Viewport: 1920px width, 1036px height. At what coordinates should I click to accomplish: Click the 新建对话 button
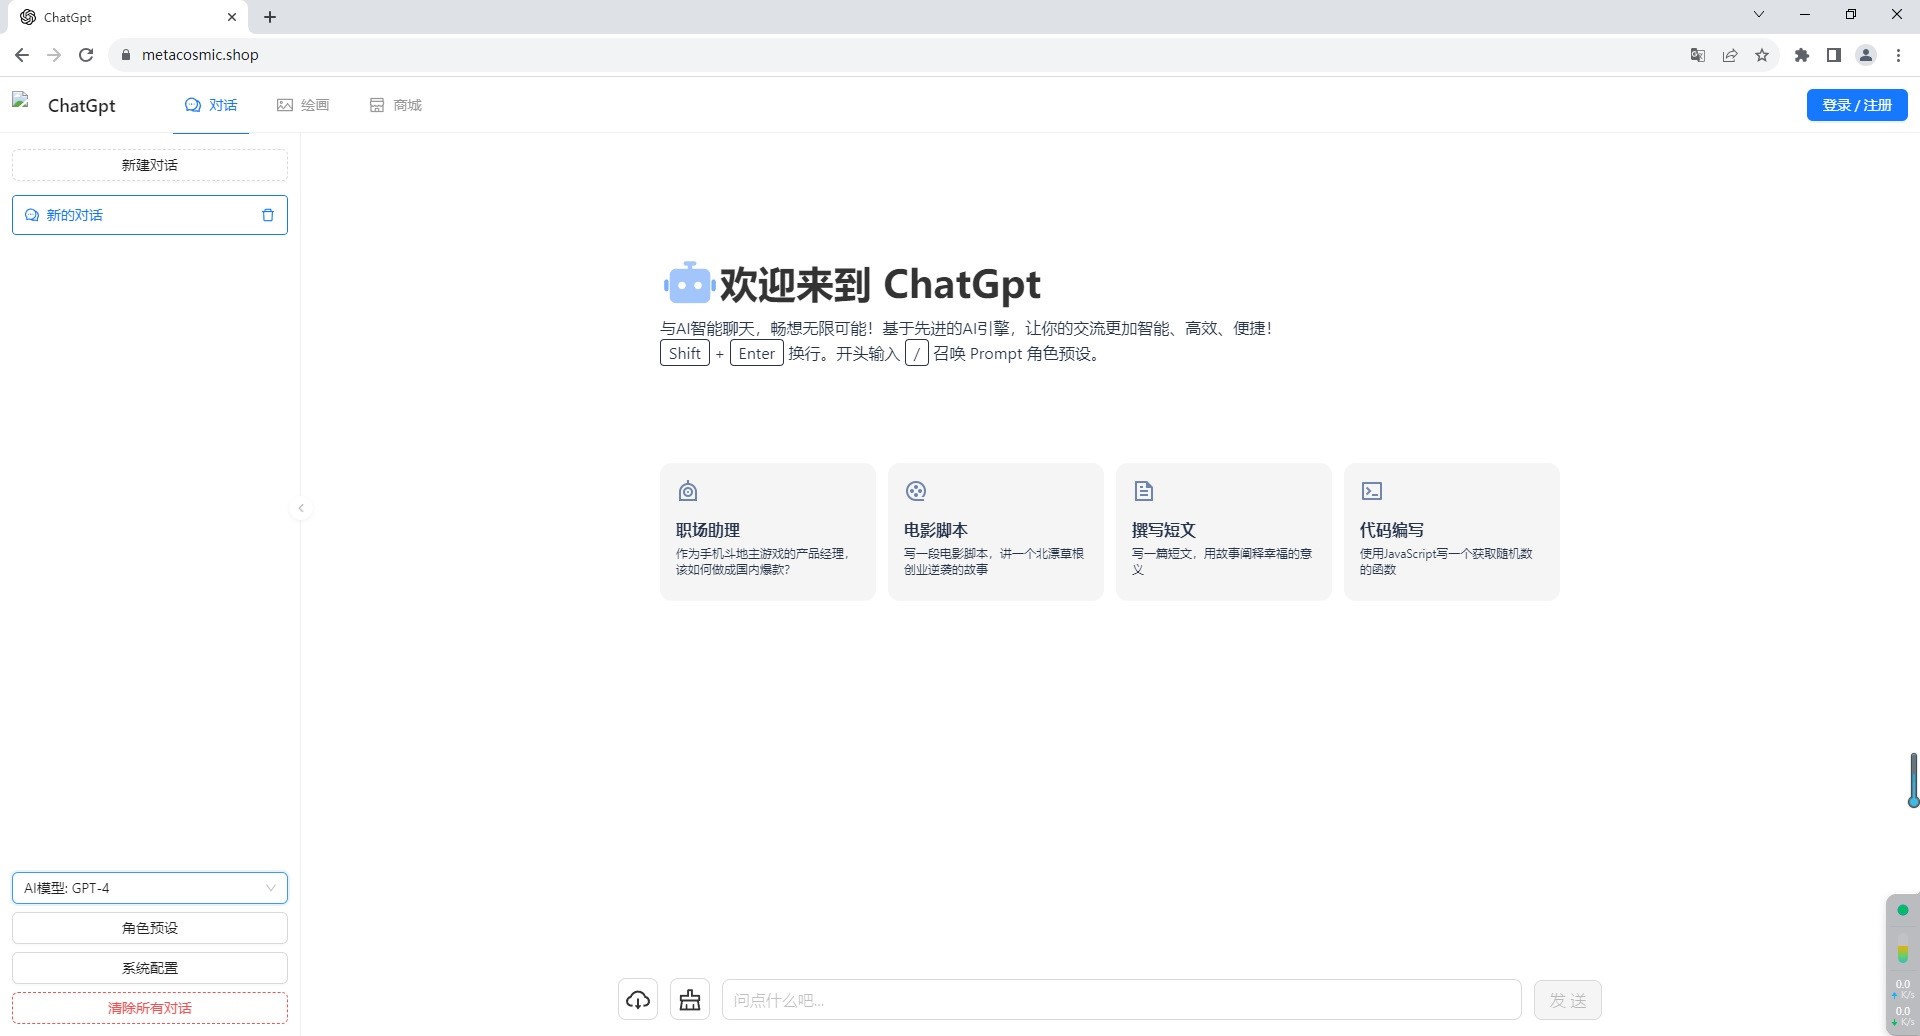click(150, 165)
